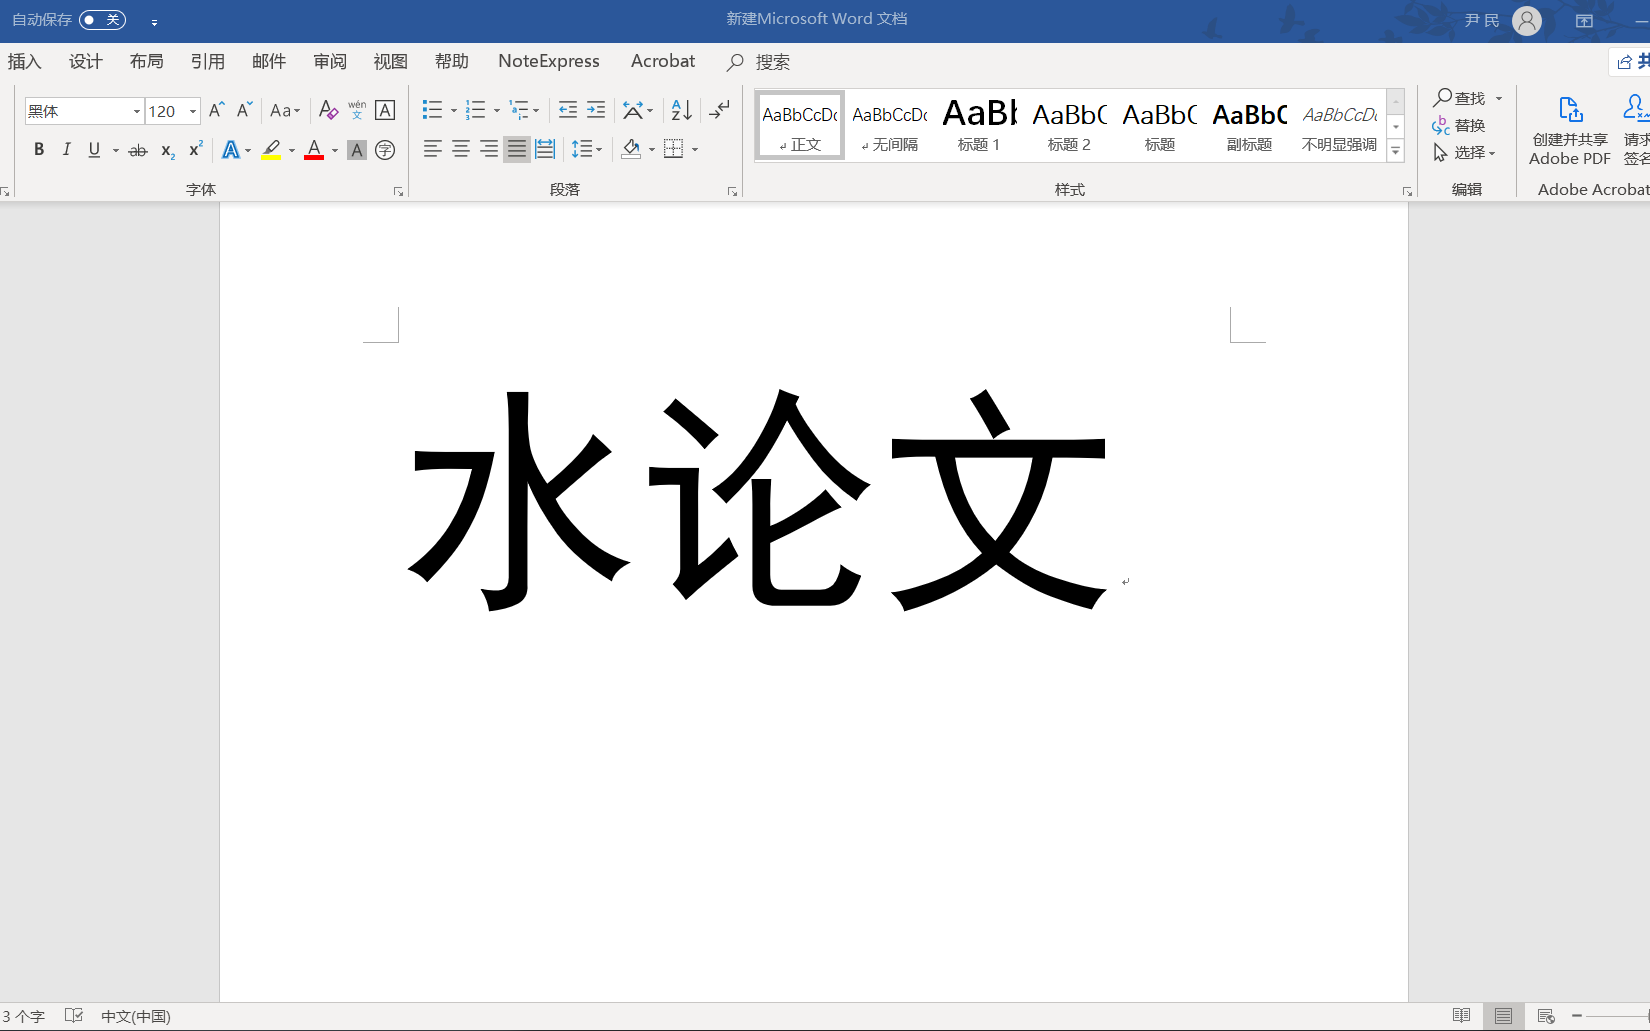The image size is (1650, 1031).
Task: Open font name dropdown
Action: click(137, 111)
